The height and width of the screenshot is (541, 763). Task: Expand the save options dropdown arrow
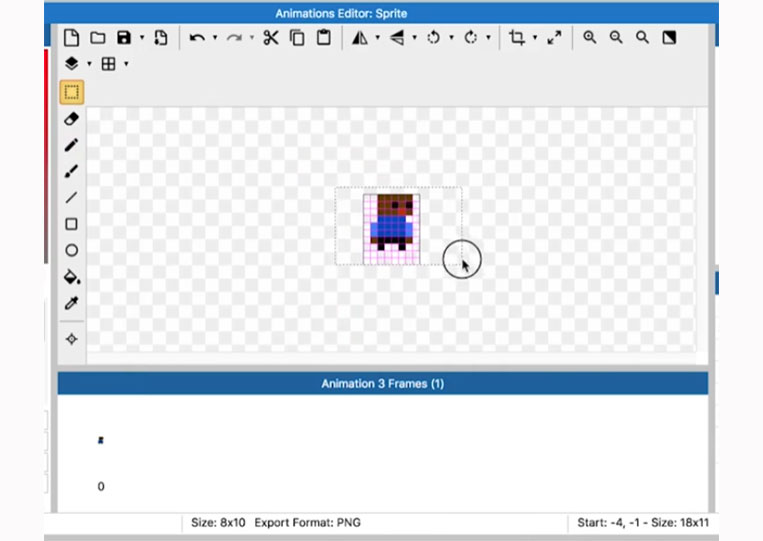pos(142,37)
